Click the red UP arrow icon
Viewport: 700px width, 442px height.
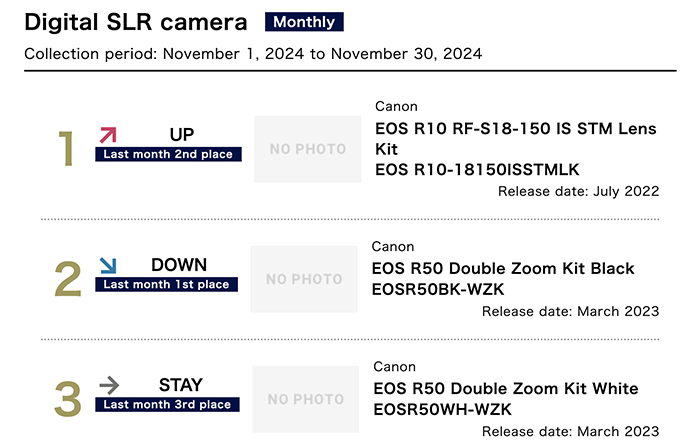[108, 135]
